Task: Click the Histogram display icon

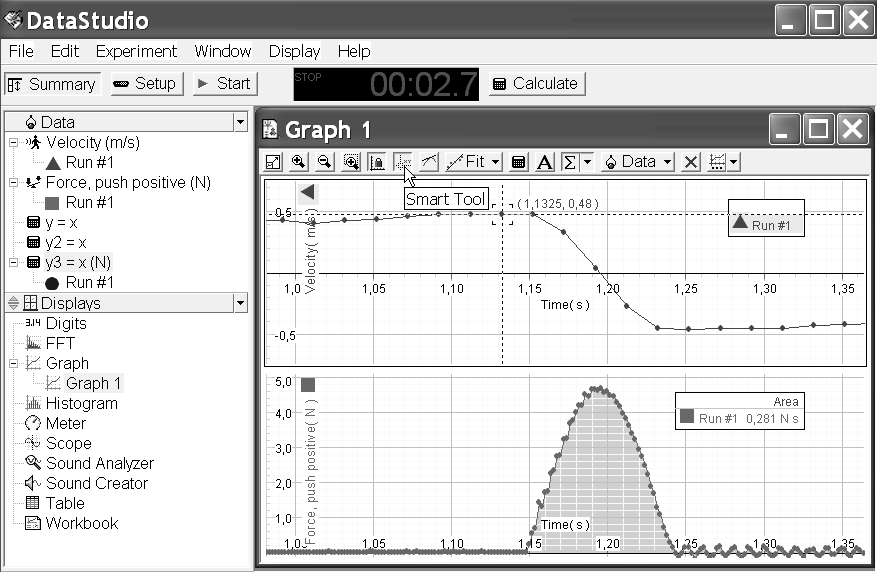Action: (x=34, y=403)
